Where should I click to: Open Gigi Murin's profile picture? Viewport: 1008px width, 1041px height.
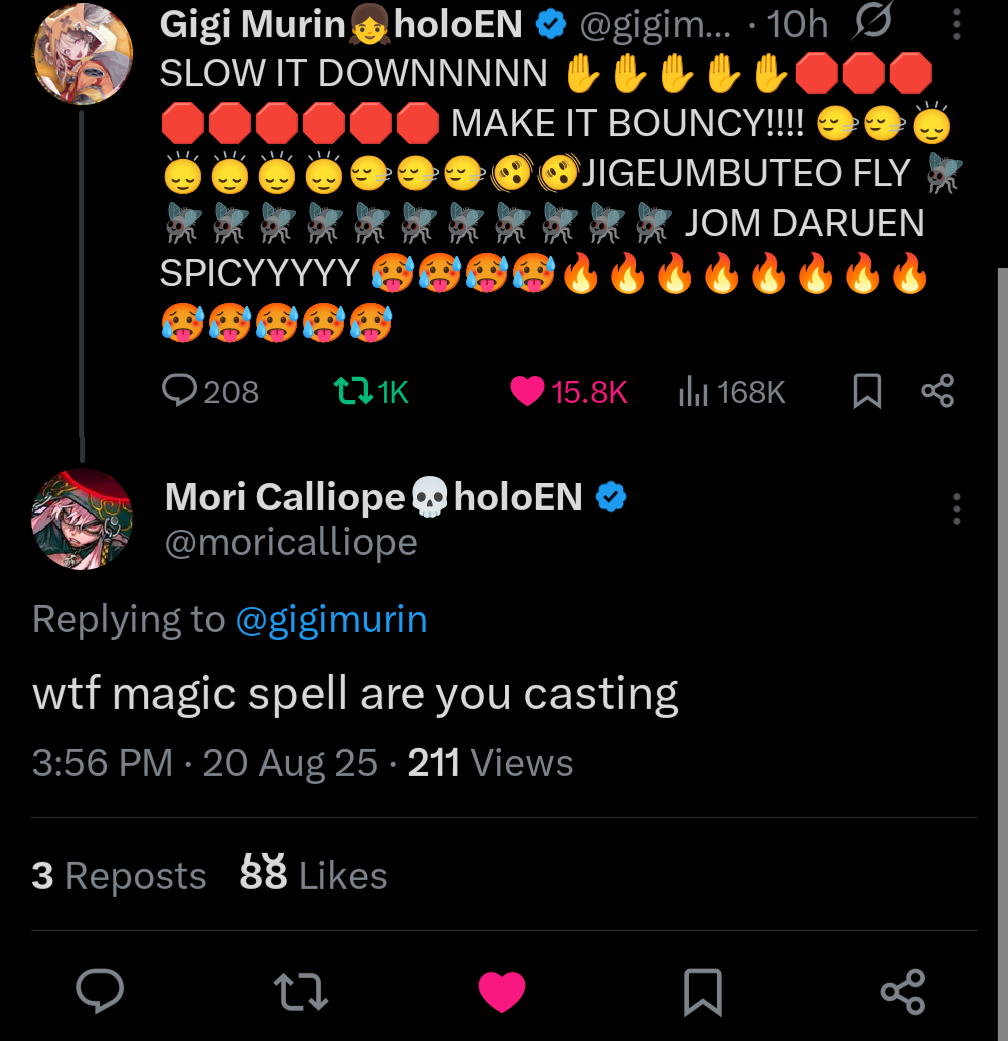click(x=83, y=53)
